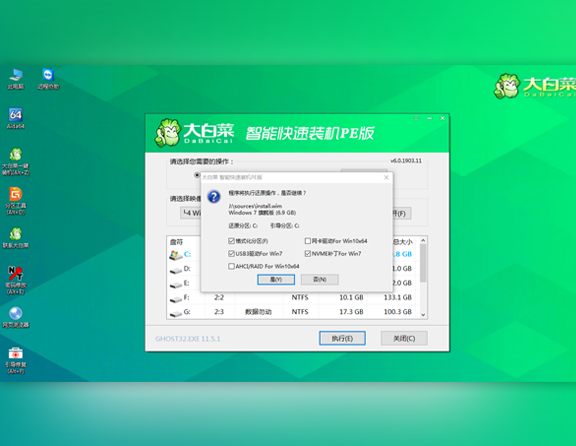Click the DaBaiCai cabbage logo in installer header
The image size is (576, 446).
click(x=168, y=133)
